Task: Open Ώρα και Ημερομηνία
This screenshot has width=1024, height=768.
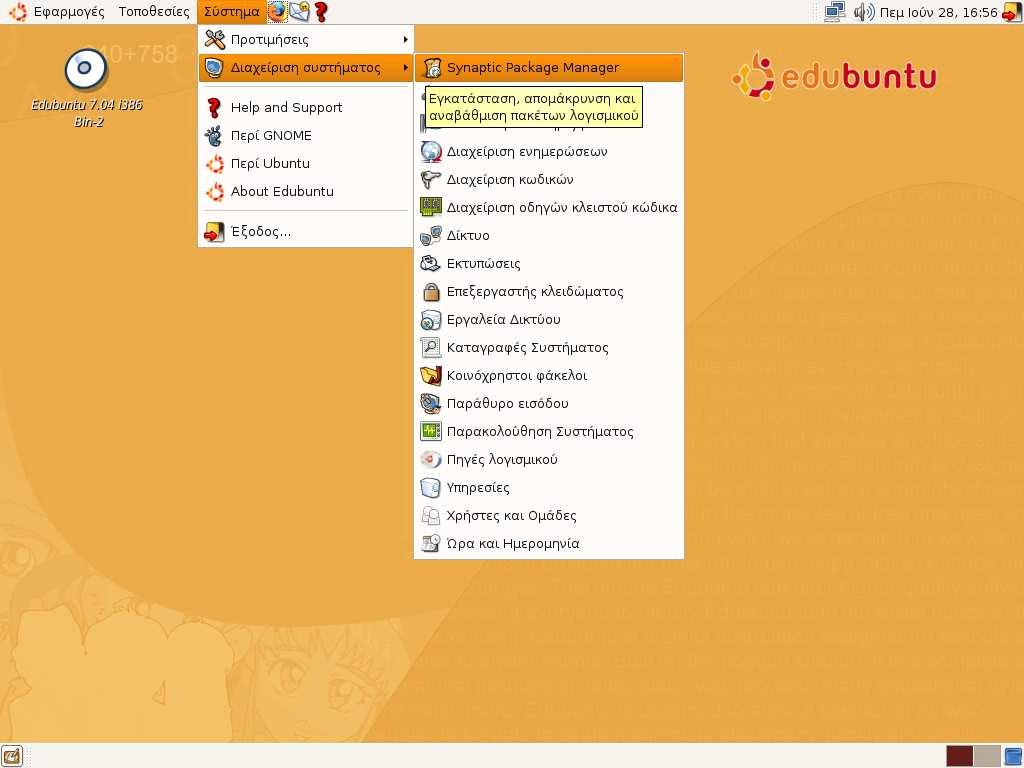Action: [549, 544]
